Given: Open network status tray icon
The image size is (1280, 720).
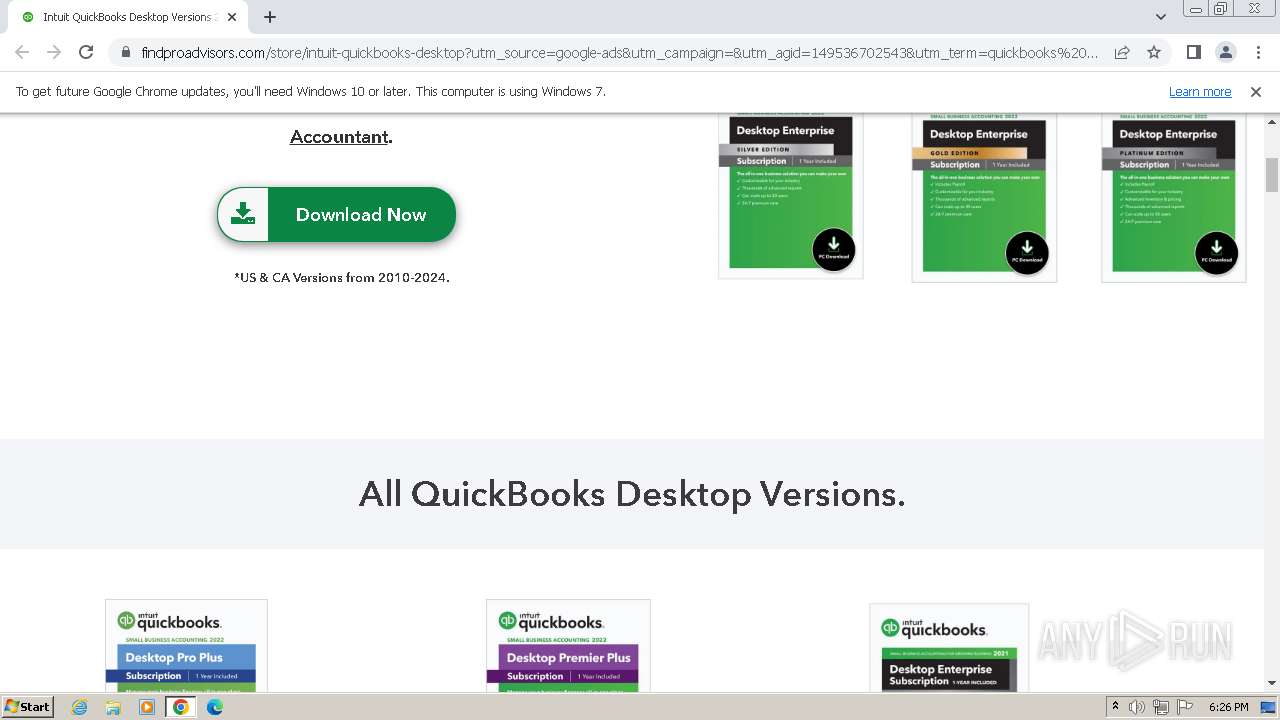Looking at the screenshot, I should click(1160, 707).
